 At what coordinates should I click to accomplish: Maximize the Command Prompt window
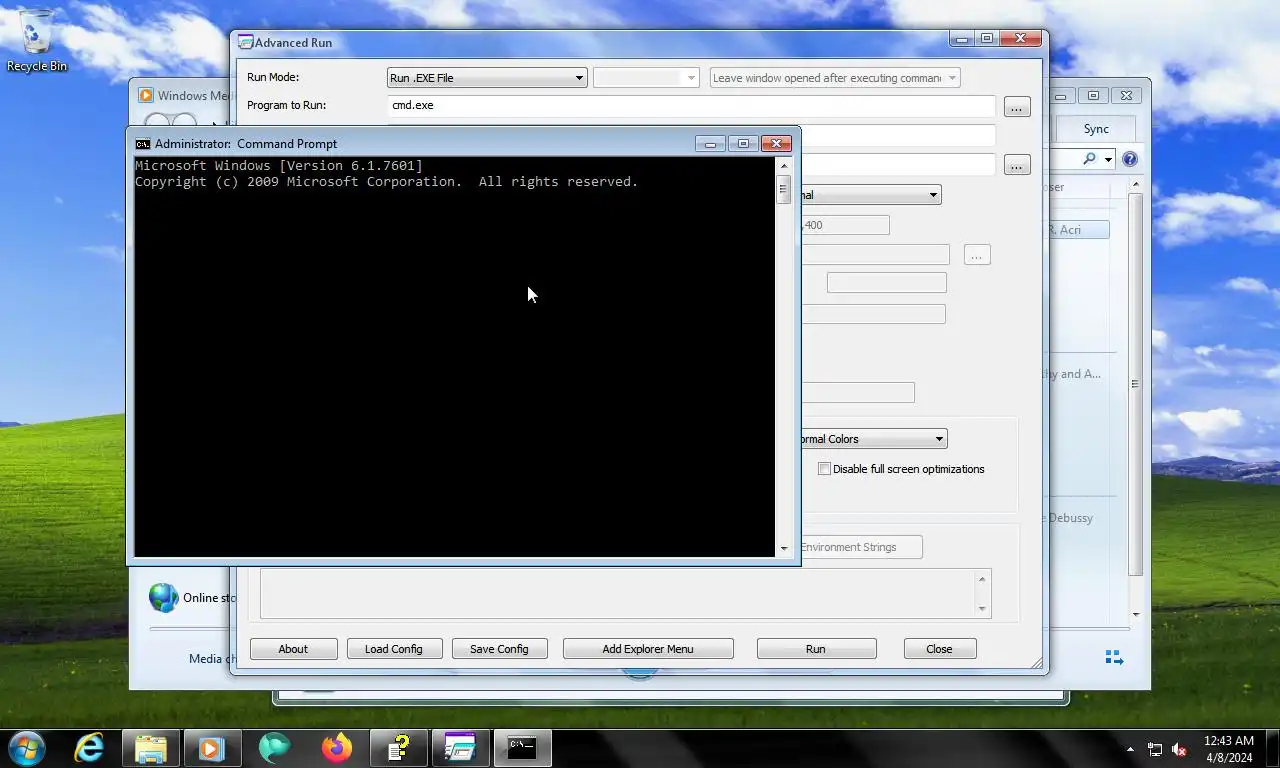(743, 144)
